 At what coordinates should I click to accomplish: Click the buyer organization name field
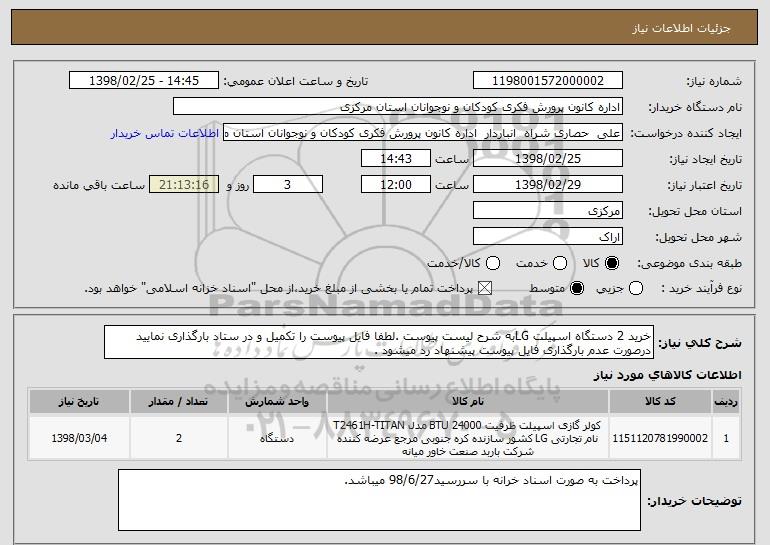[398, 107]
